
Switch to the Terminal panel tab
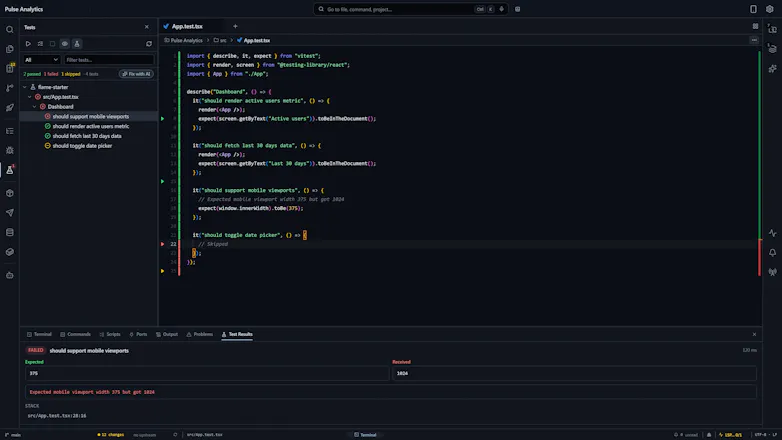tap(39, 334)
